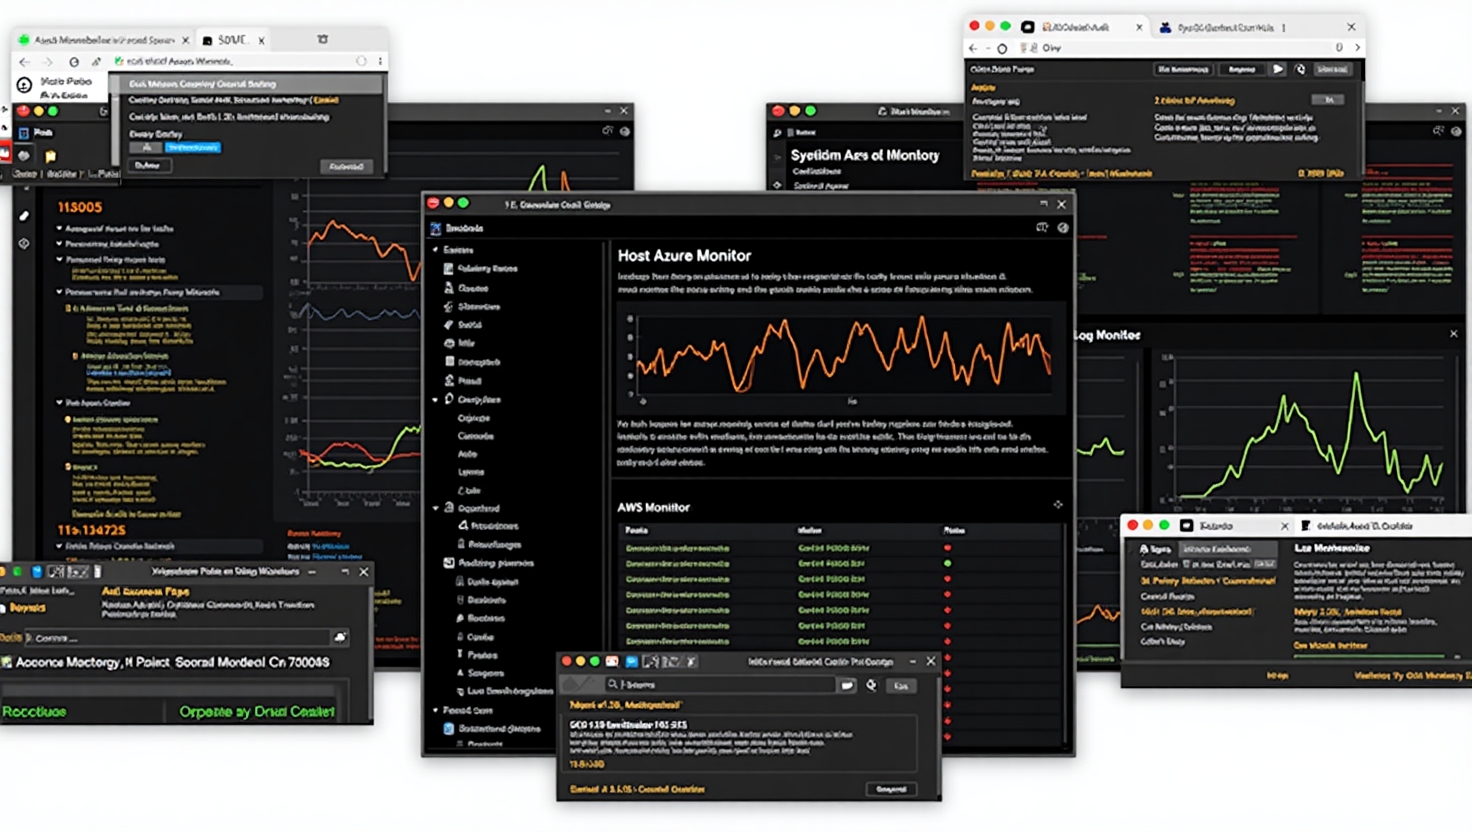The width and height of the screenshot is (1472, 832).
Task: Click the blue highlighted button in the dark popup dialog
Action: tap(192, 147)
